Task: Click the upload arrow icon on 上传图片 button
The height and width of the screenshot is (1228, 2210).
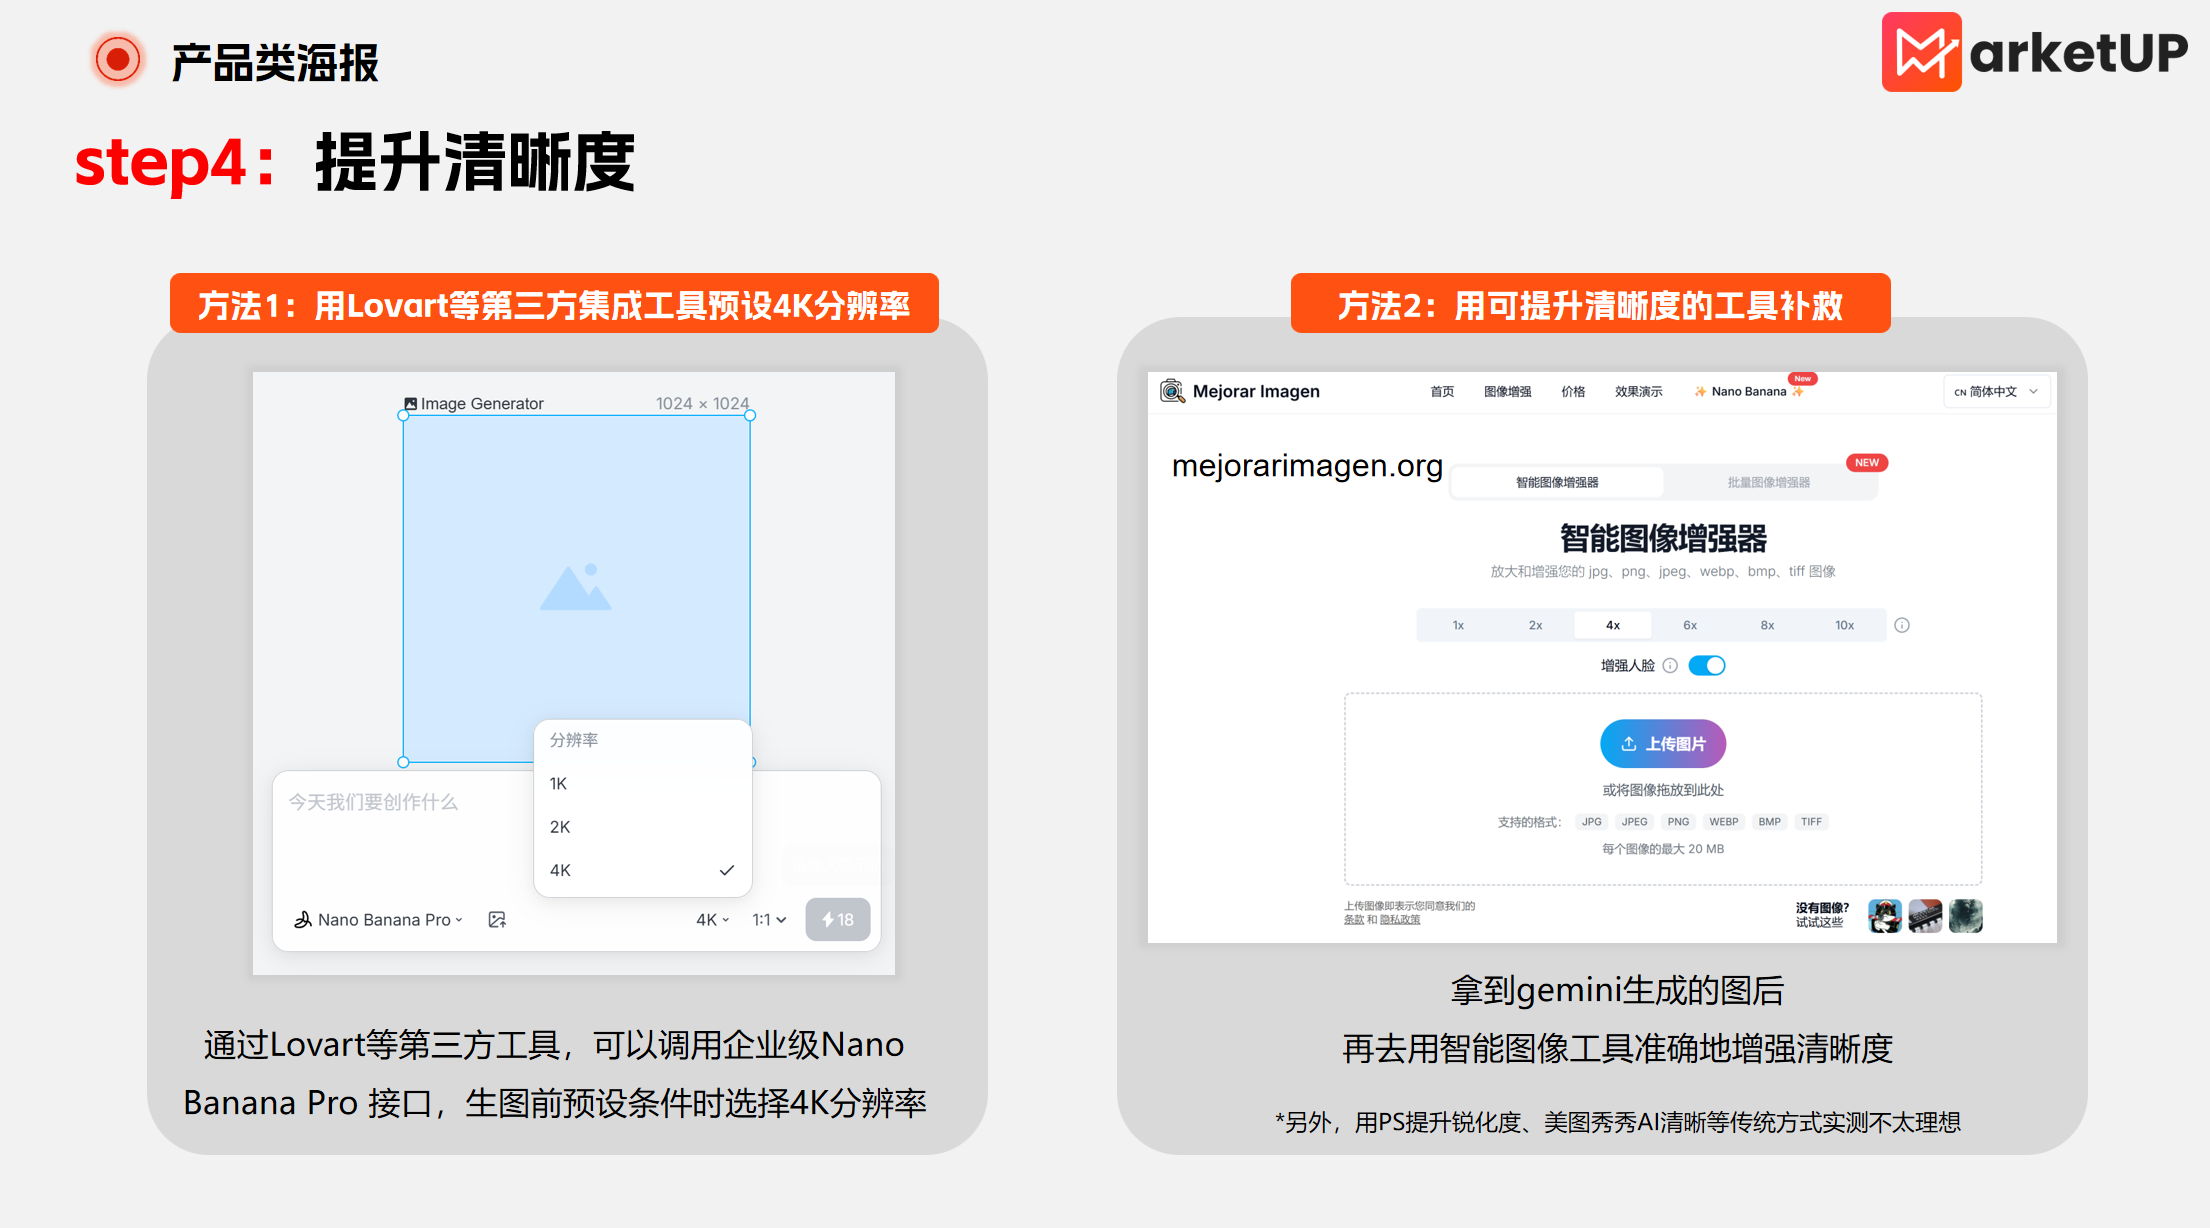Action: [1630, 743]
